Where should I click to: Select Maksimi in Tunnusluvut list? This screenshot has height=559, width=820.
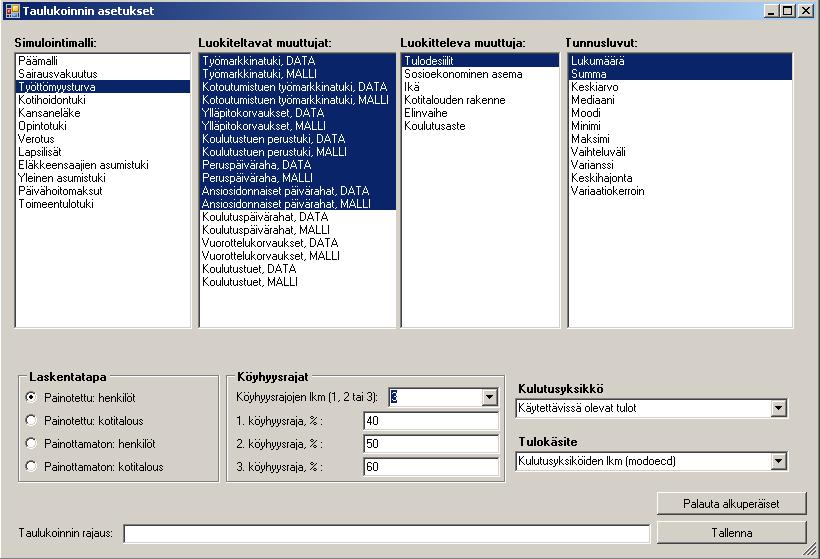[x=680, y=139]
